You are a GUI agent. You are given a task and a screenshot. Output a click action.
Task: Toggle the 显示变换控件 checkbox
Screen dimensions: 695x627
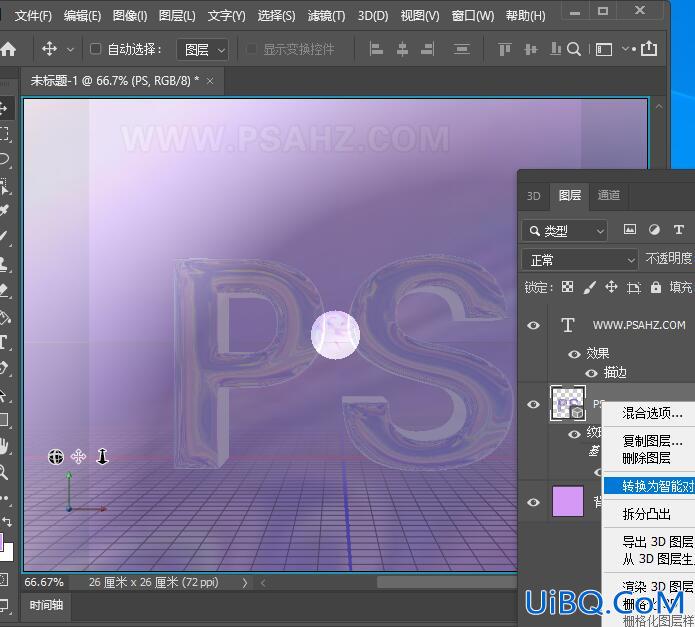(x=251, y=49)
